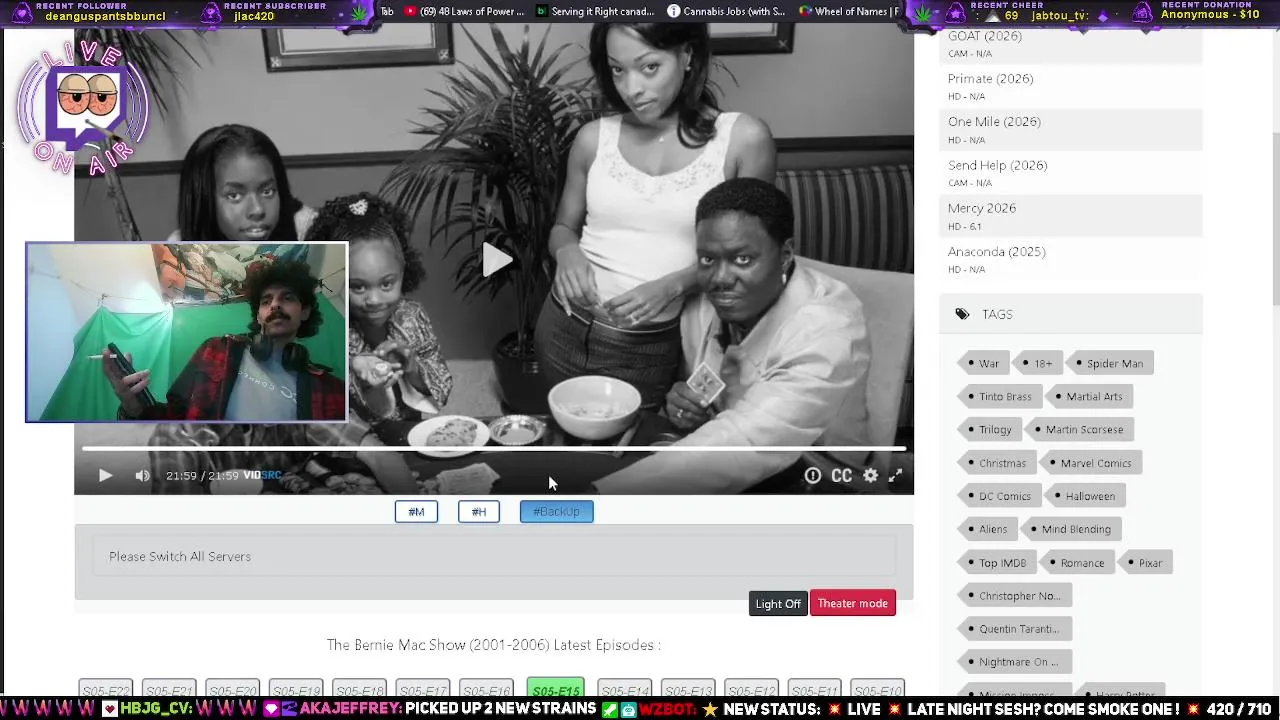Select the Mind Blending tag
This screenshot has height=720, width=1280.
coord(1071,529)
